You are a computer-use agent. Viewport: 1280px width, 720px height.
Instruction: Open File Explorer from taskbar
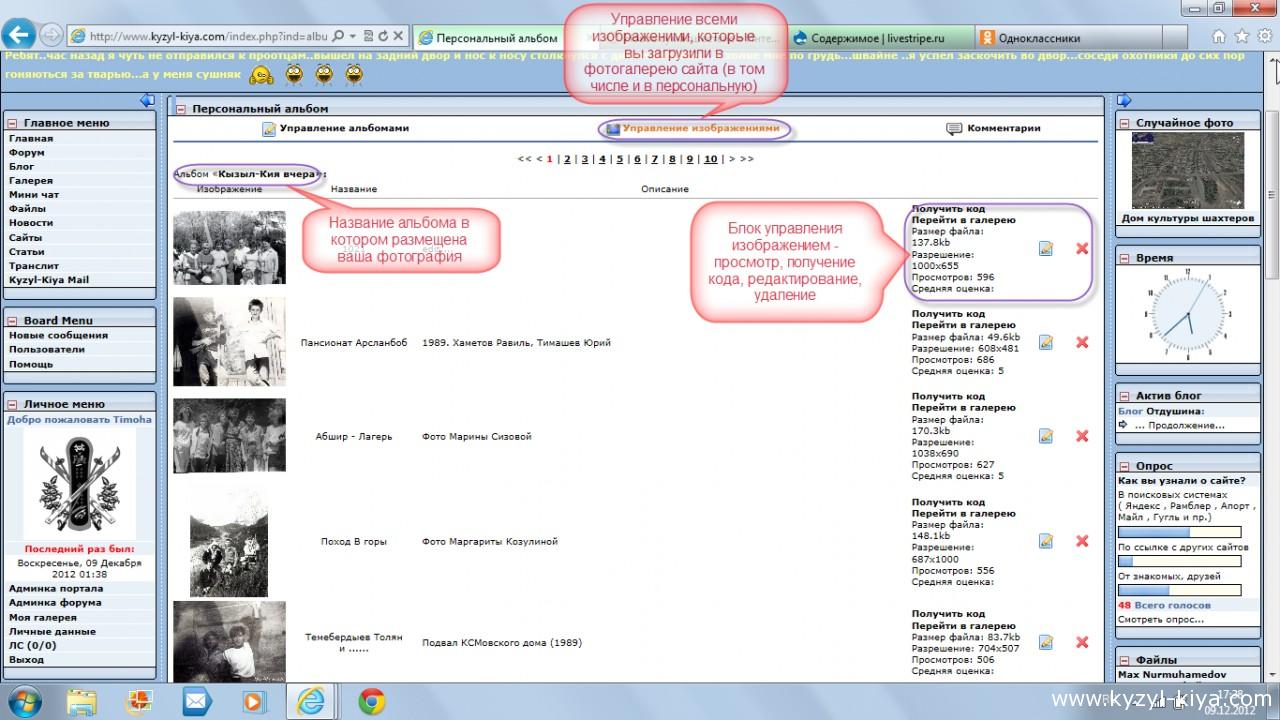[83, 701]
